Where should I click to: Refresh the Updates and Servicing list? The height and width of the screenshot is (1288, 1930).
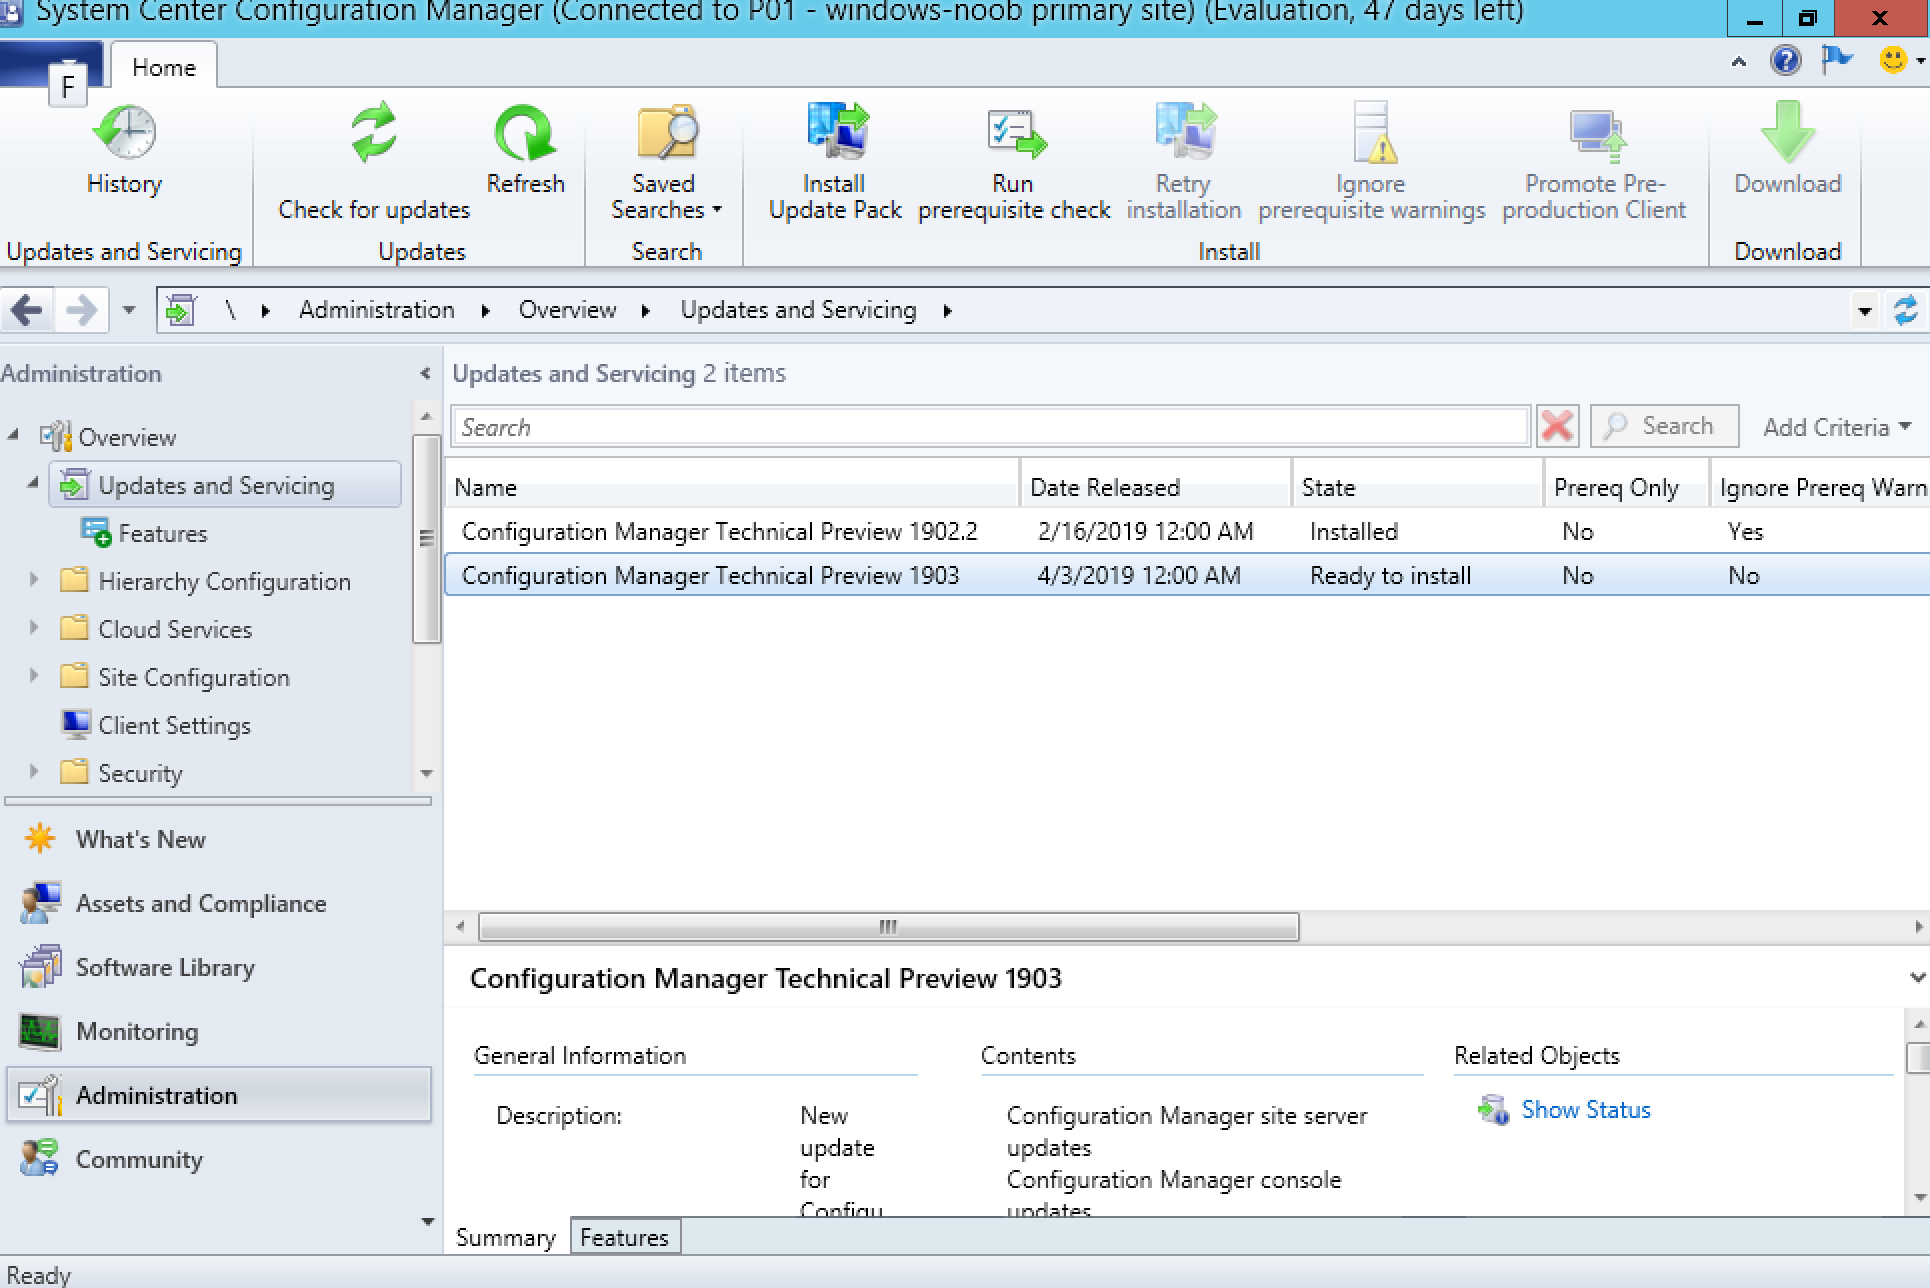pyautogui.click(x=525, y=149)
